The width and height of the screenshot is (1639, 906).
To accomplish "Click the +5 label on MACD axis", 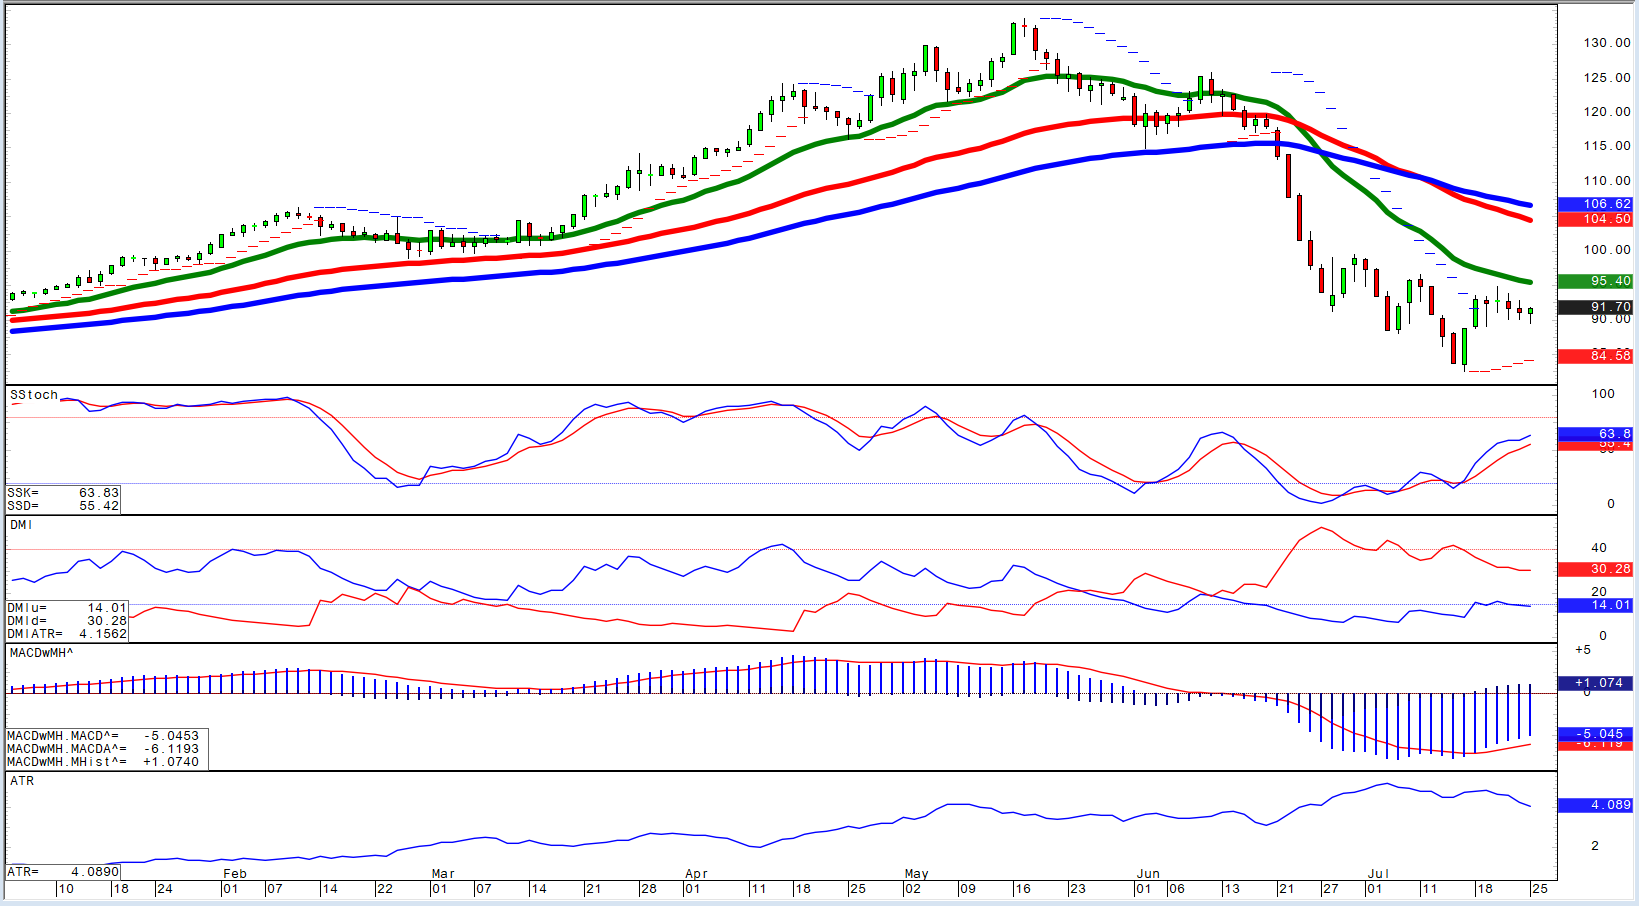I will (x=1583, y=650).
